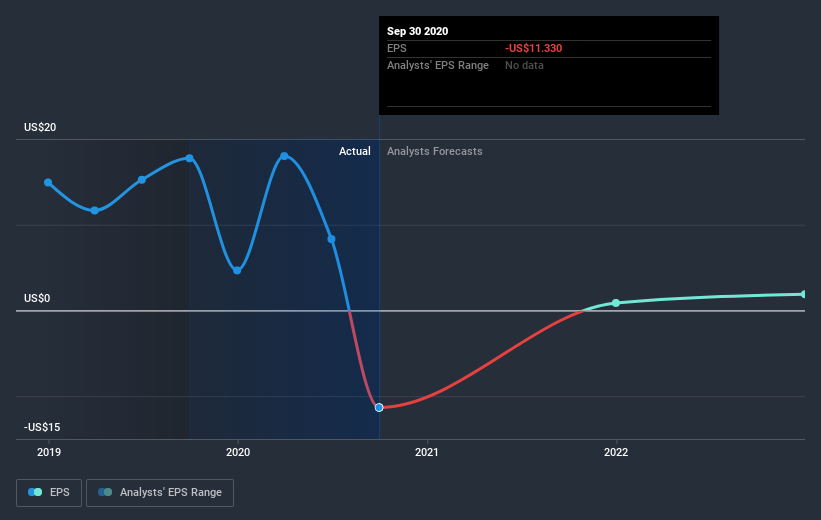Click the 2020 x-axis label
Image resolution: width=821 pixels, height=520 pixels.
pyautogui.click(x=238, y=452)
